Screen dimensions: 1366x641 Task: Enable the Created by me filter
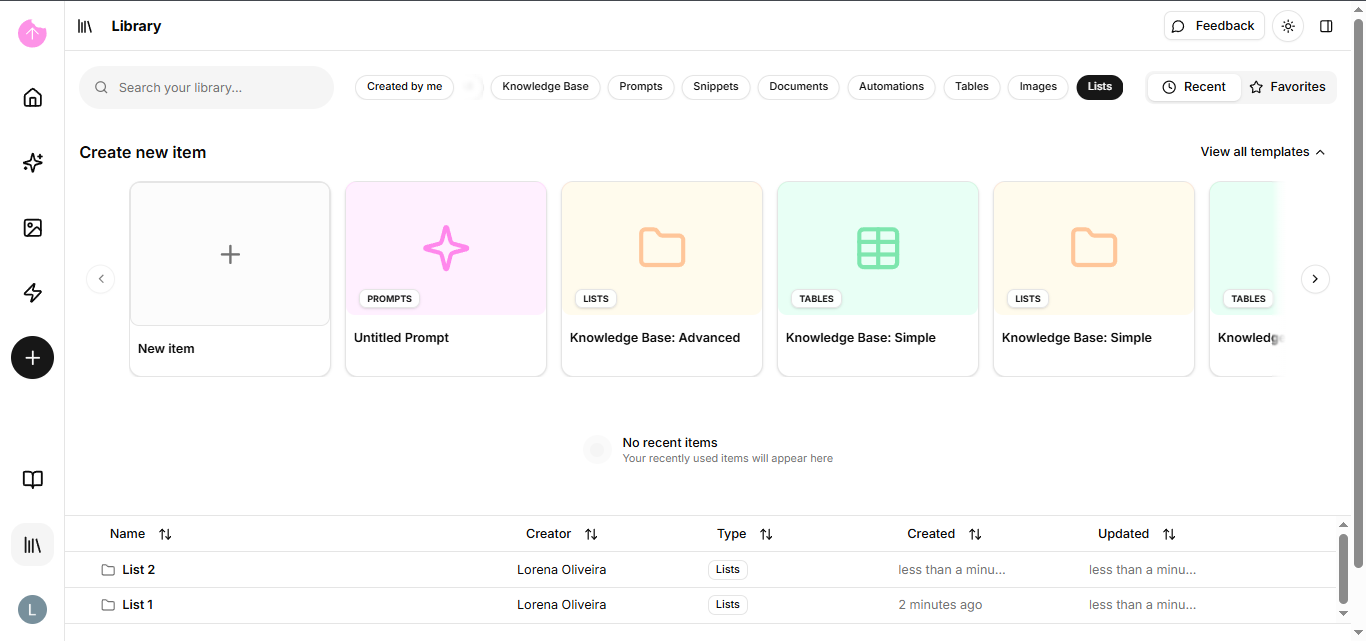[x=404, y=87]
